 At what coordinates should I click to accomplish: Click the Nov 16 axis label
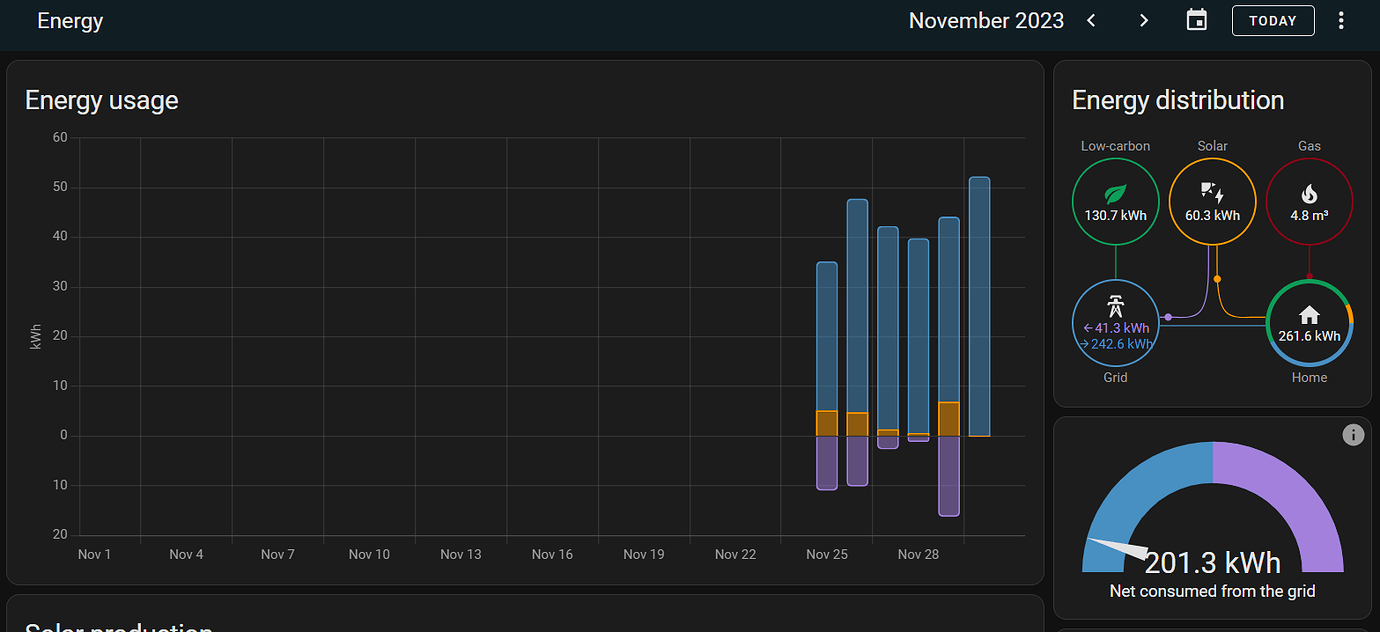tap(552, 554)
